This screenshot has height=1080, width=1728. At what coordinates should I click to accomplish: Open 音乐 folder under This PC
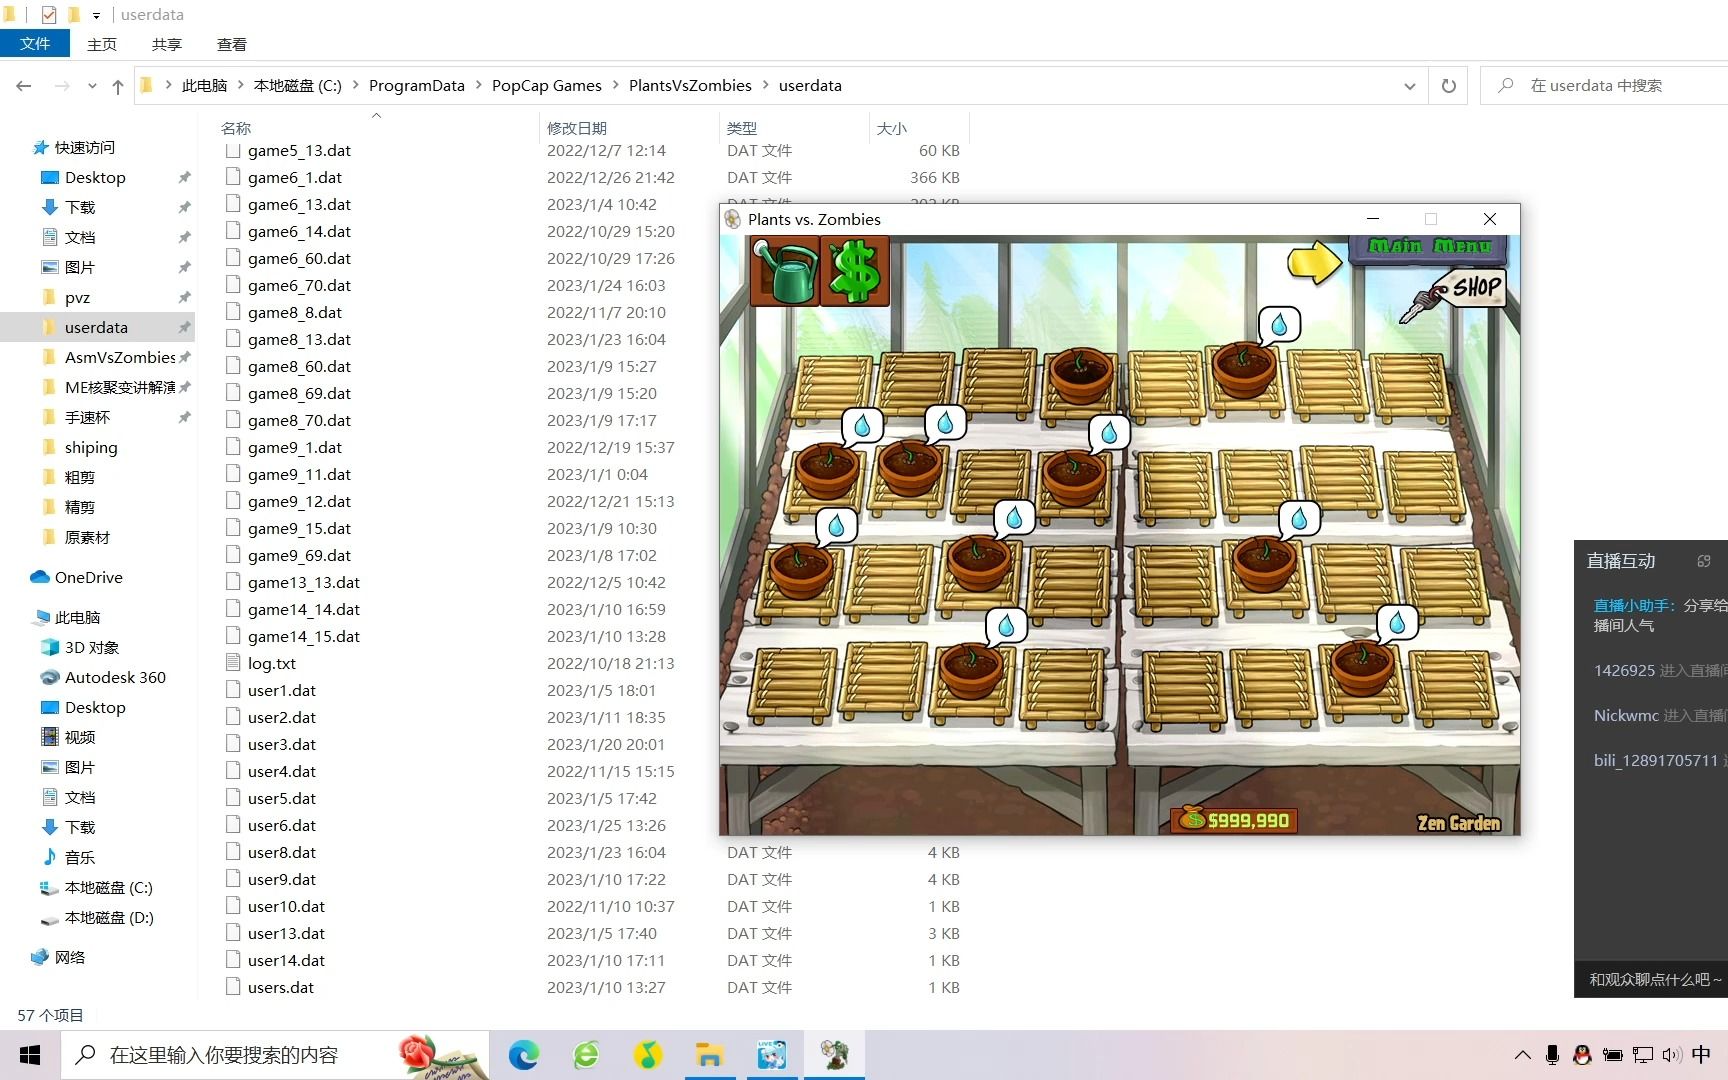tap(79, 857)
